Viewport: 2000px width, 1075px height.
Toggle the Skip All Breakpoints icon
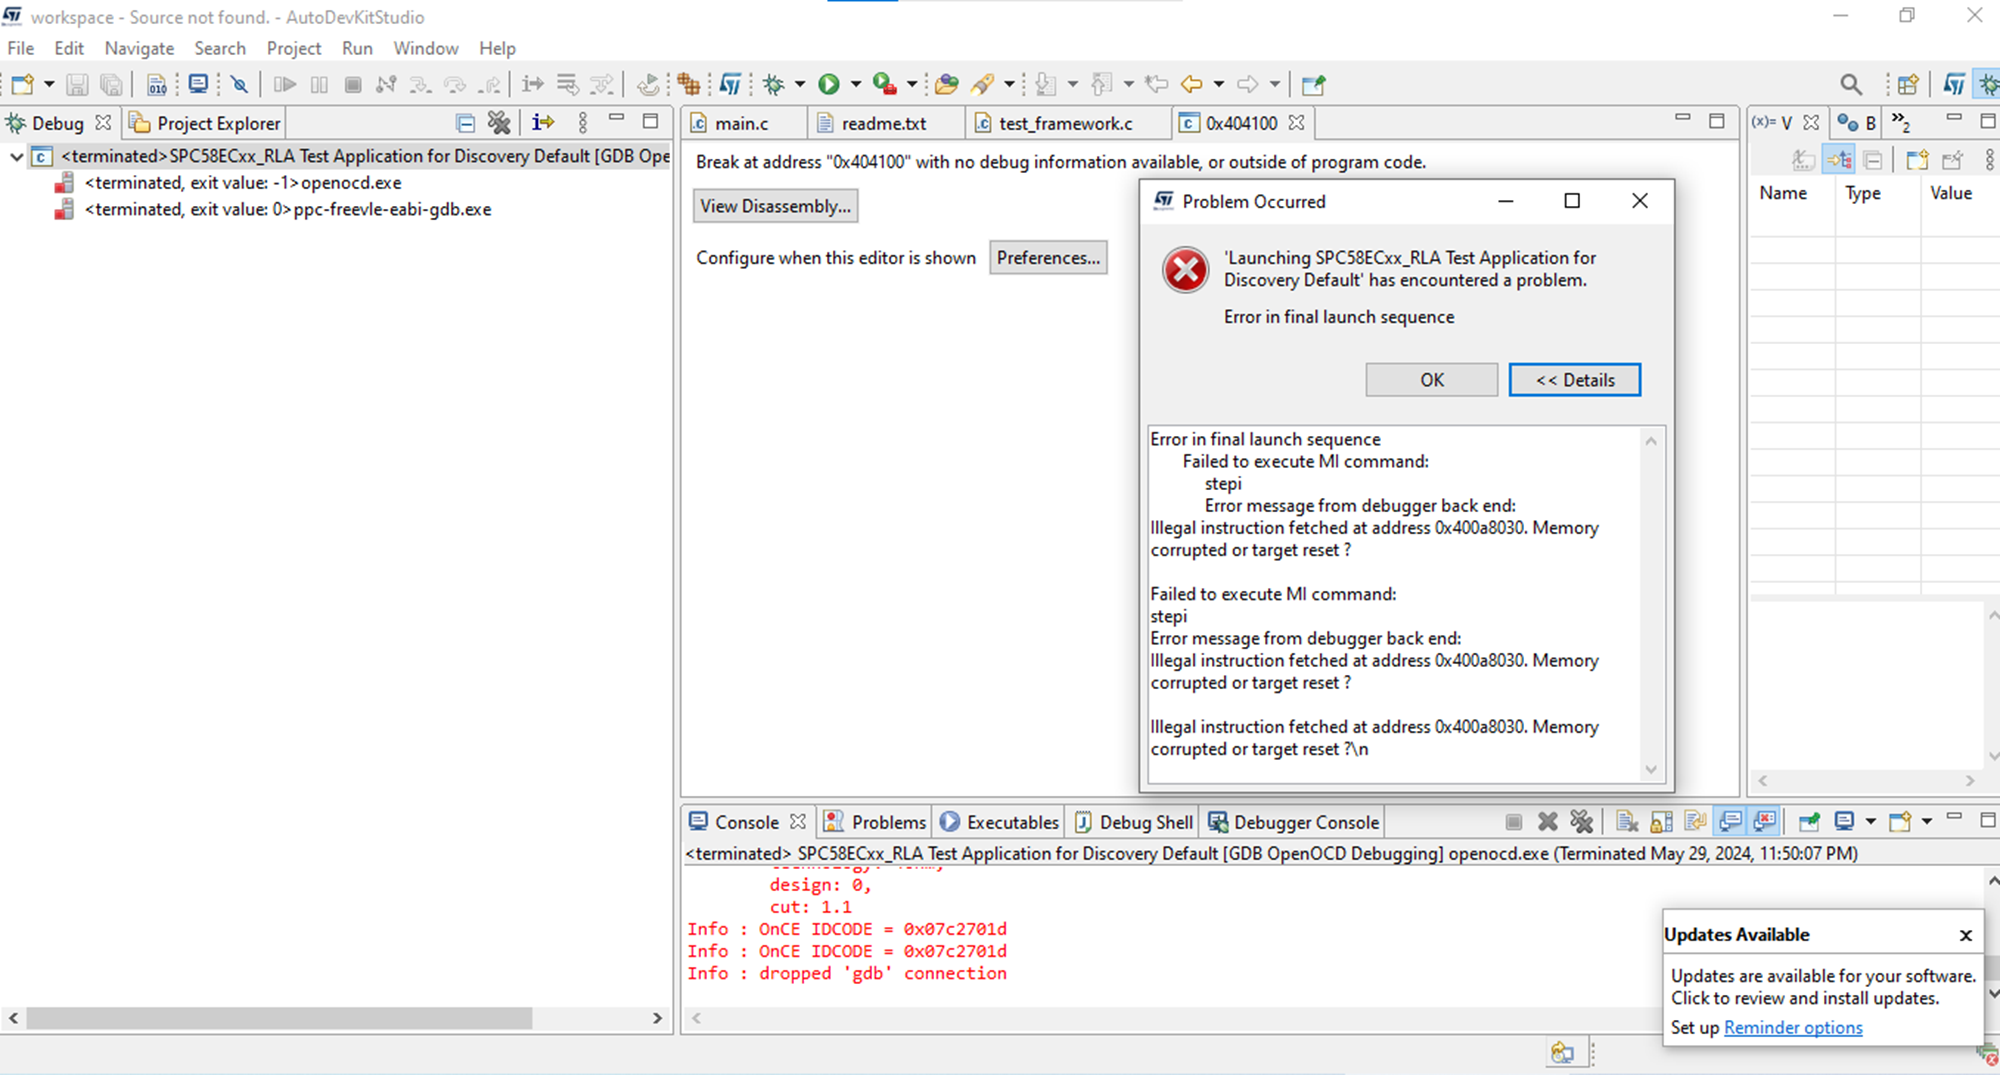pyautogui.click(x=238, y=84)
